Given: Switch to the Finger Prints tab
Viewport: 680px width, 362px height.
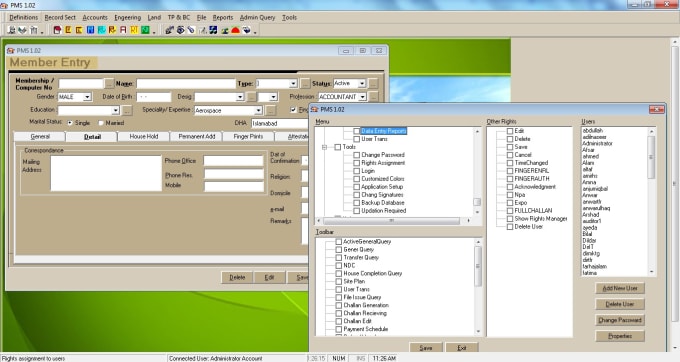Looking at the screenshot, I should tap(248, 137).
